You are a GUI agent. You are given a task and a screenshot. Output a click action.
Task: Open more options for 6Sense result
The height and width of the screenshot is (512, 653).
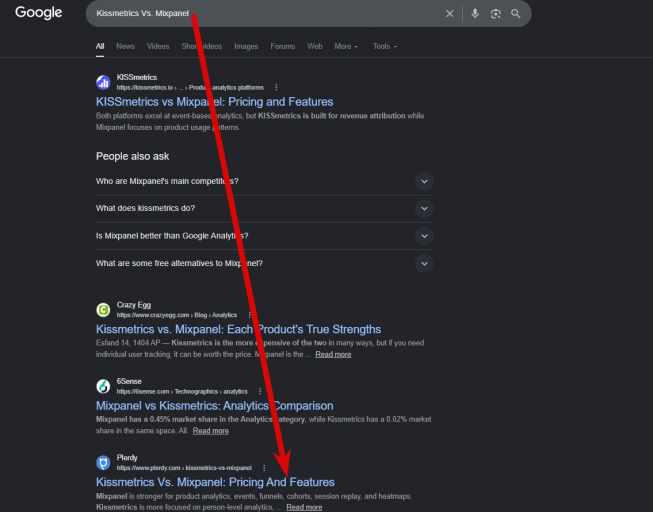tap(260, 392)
